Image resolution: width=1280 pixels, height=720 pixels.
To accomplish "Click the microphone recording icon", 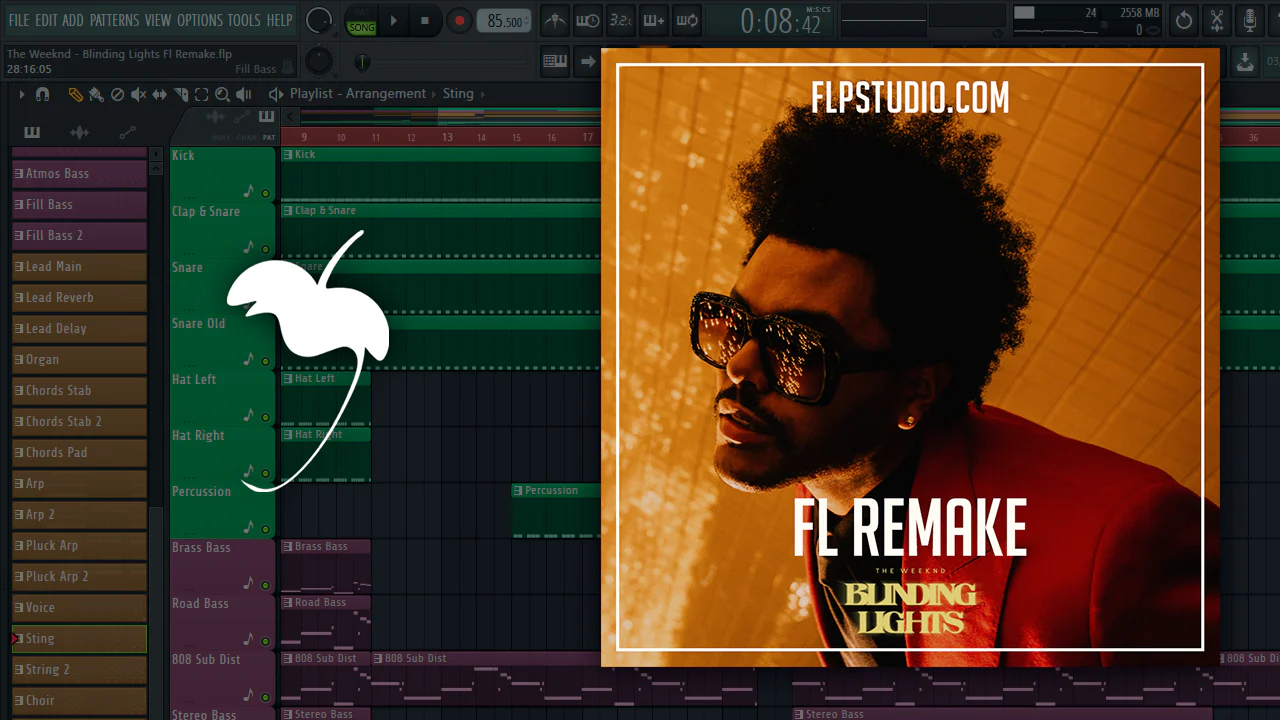I will 1249,20.
